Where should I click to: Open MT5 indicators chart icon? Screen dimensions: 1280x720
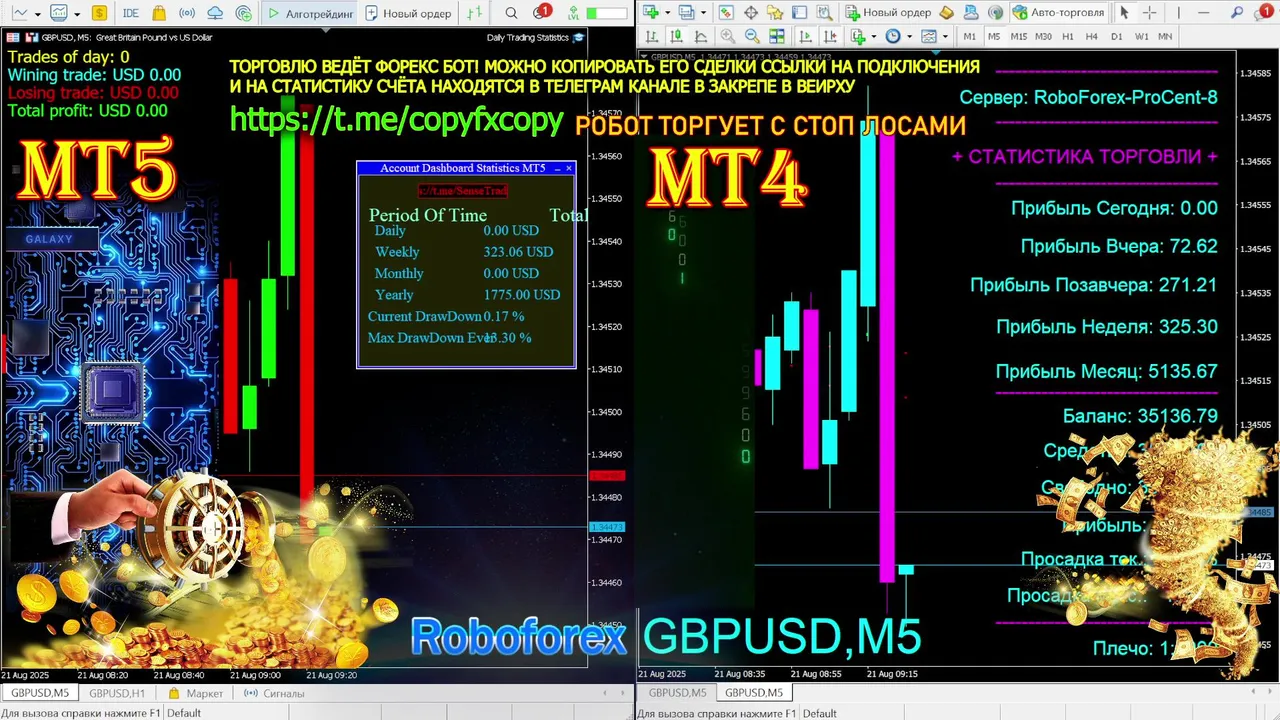pyautogui.click(x=59, y=13)
